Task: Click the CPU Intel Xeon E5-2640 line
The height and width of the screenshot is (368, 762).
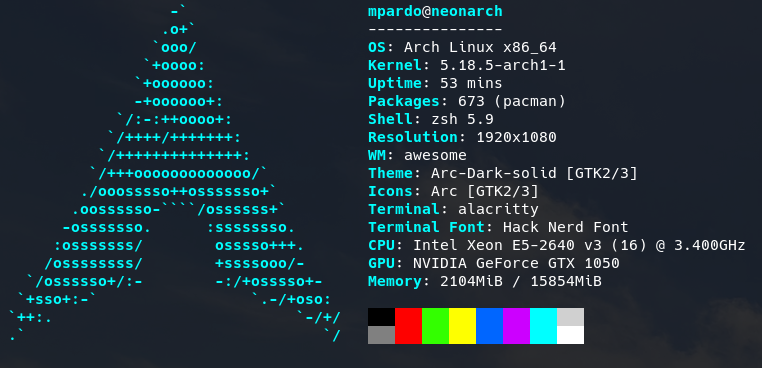Action: (556, 245)
